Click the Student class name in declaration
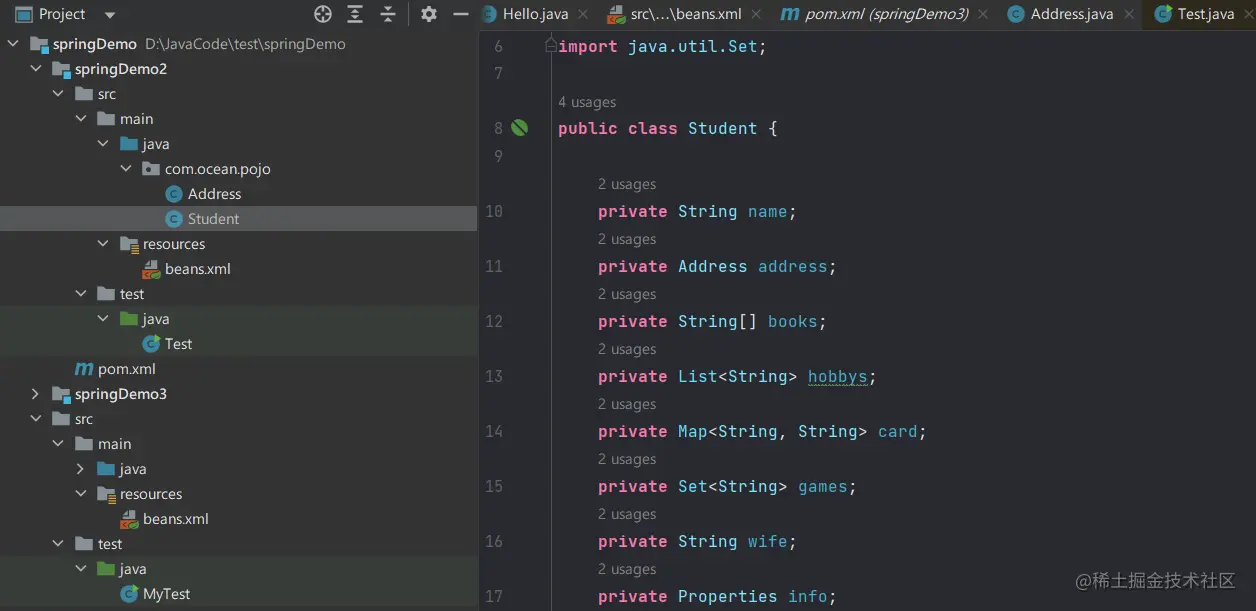Image resolution: width=1256 pixels, height=611 pixels. coord(722,128)
